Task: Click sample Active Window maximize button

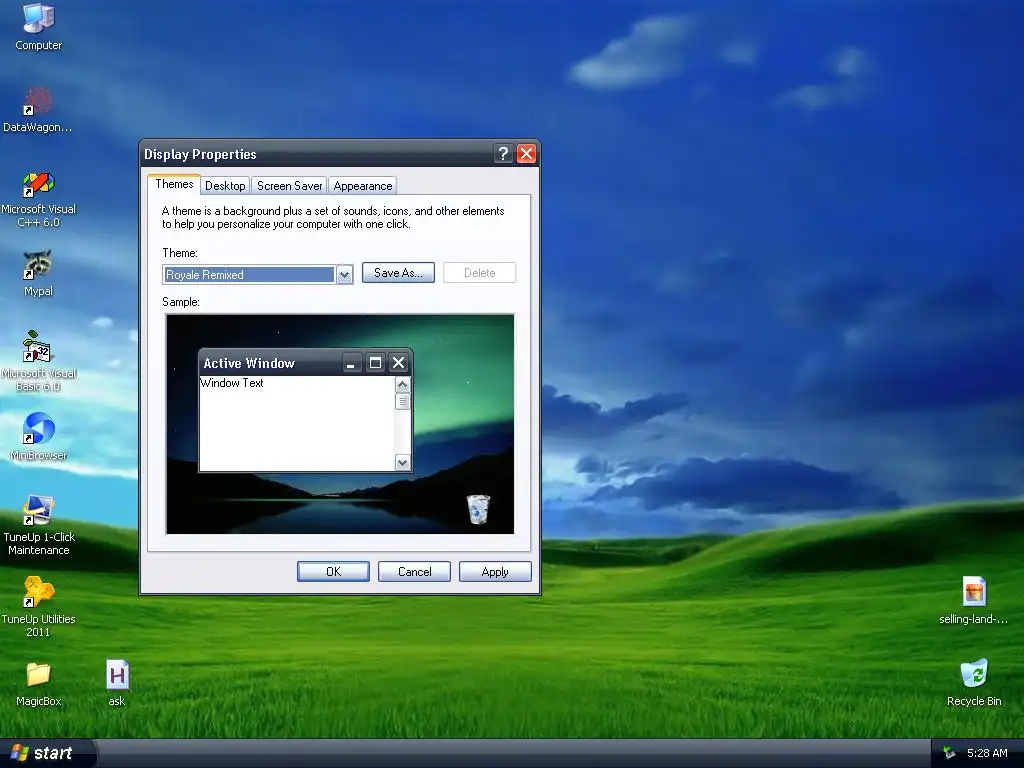Action: pyautogui.click(x=375, y=363)
